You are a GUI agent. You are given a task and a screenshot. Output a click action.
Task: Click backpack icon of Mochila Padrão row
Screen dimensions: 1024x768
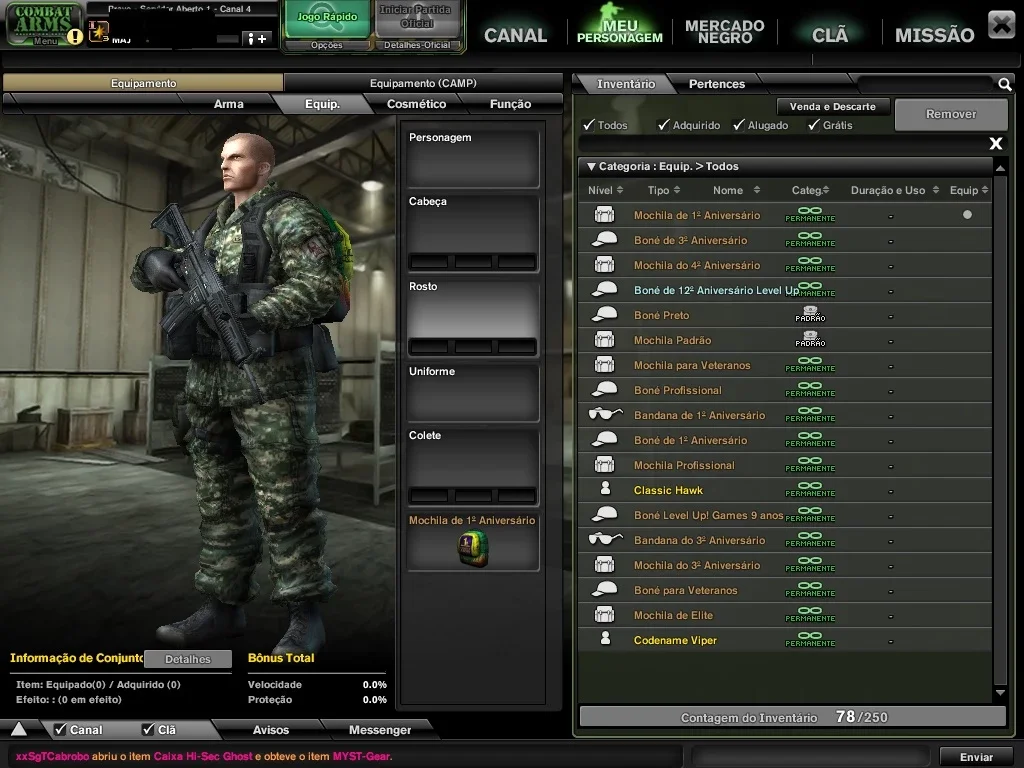(x=604, y=340)
